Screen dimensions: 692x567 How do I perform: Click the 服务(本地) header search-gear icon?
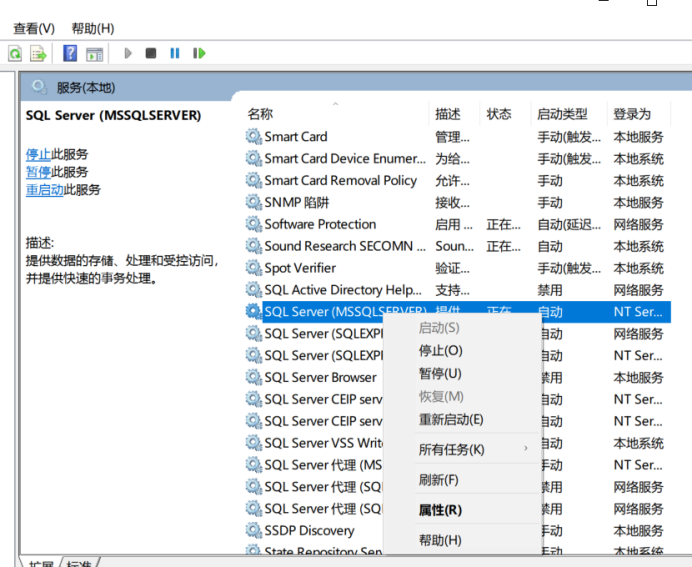pos(39,87)
